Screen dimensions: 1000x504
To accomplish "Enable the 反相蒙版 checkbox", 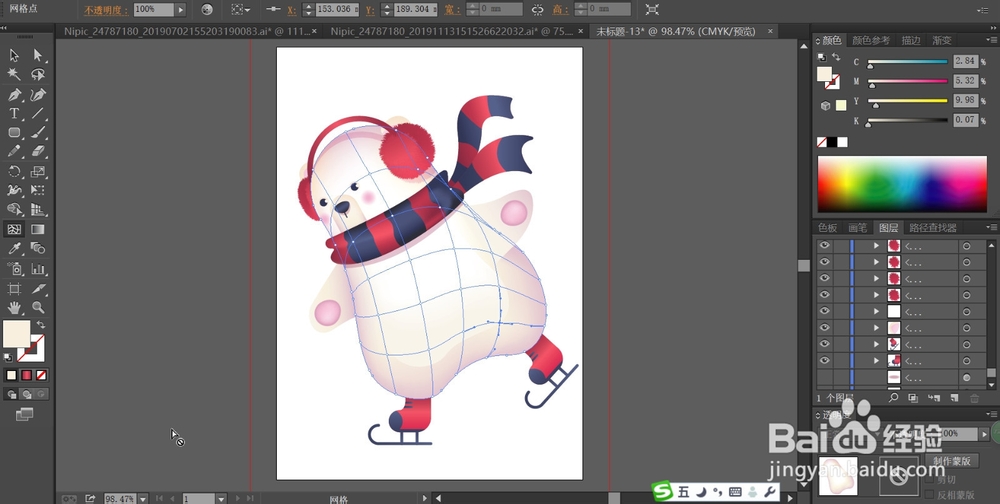I will point(929,494).
